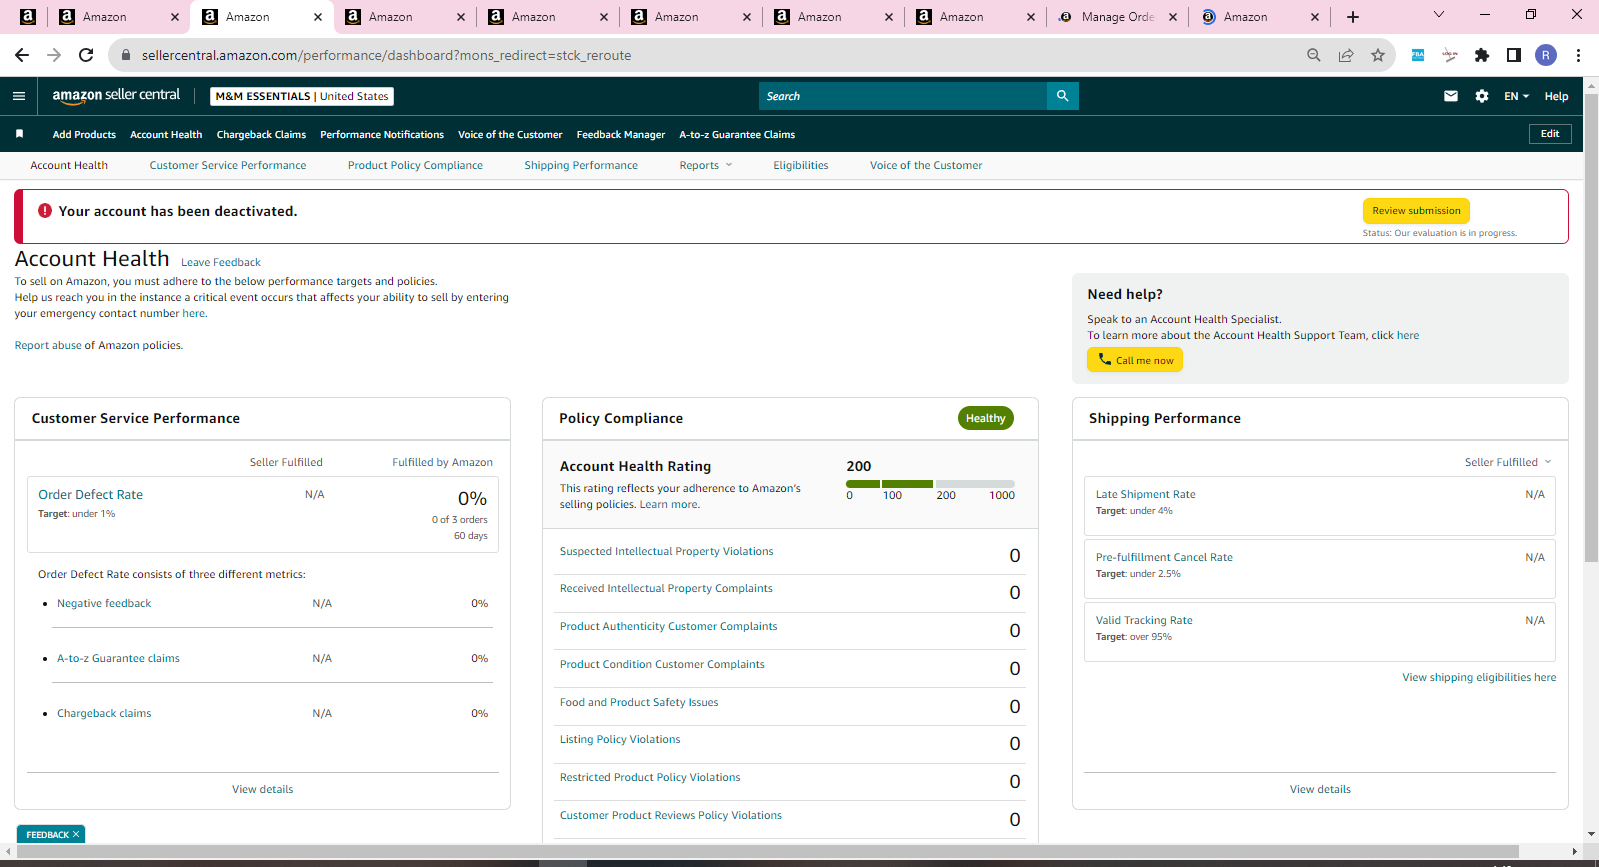1599x867 pixels.
Task: Reload the current page
Action: coord(86,55)
